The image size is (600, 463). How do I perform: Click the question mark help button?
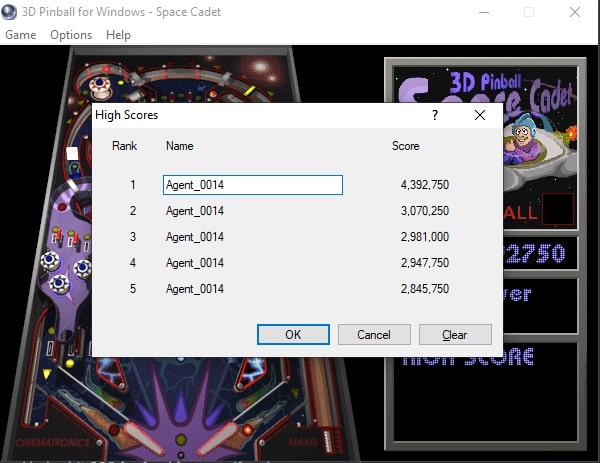click(x=435, y=115)
